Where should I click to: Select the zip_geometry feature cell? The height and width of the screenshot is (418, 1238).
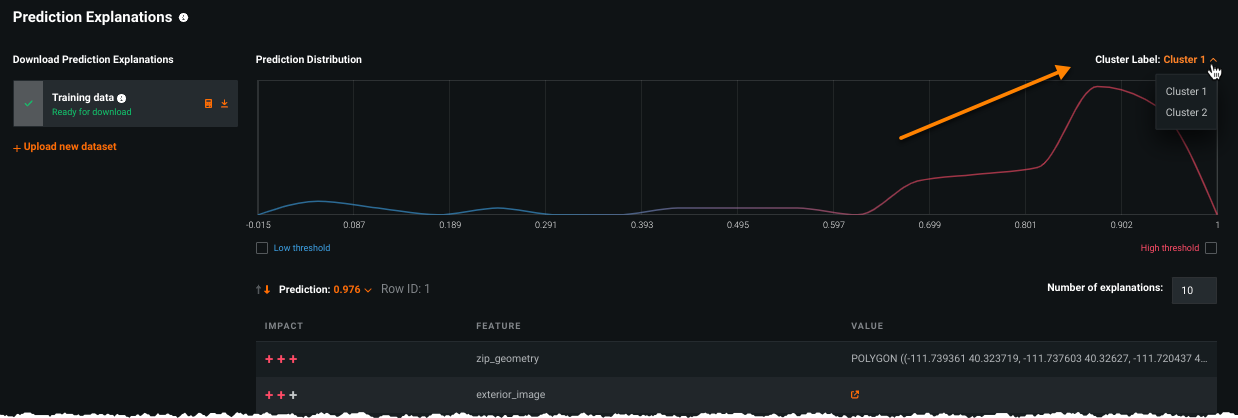(x=508, y=358)
